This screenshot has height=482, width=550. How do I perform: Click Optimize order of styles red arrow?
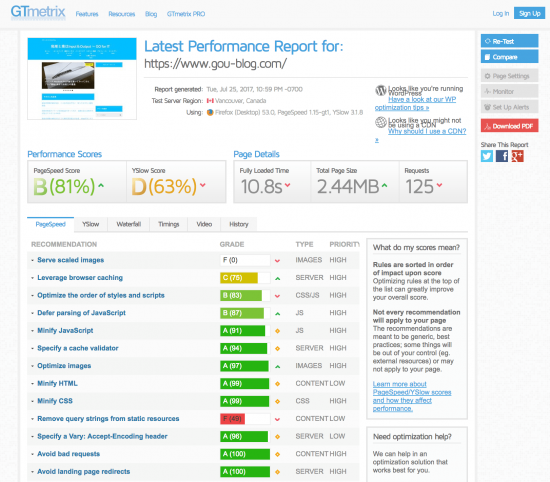coord(277,296)
